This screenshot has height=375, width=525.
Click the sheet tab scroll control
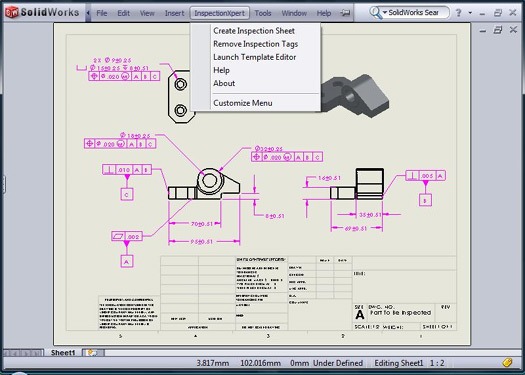click(x=23, y=353)
